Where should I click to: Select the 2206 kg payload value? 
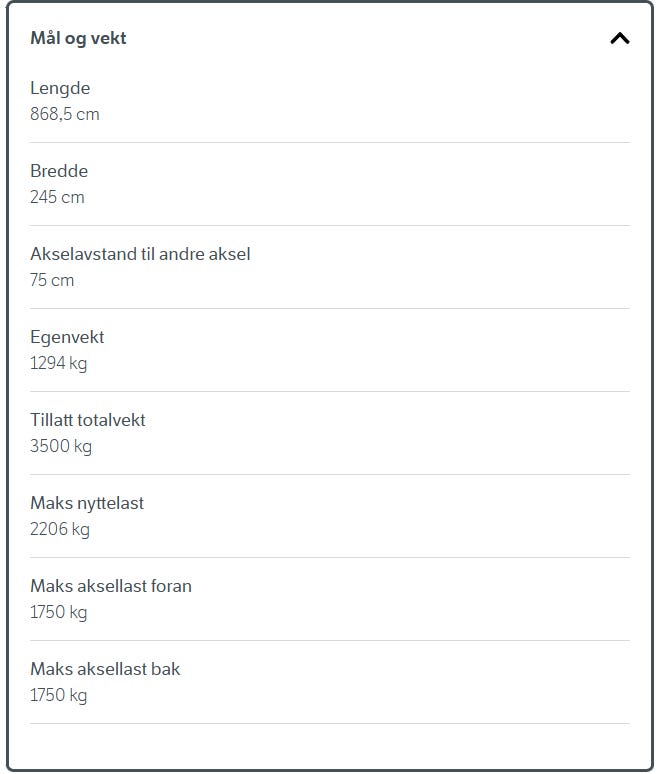pos(60,529)
